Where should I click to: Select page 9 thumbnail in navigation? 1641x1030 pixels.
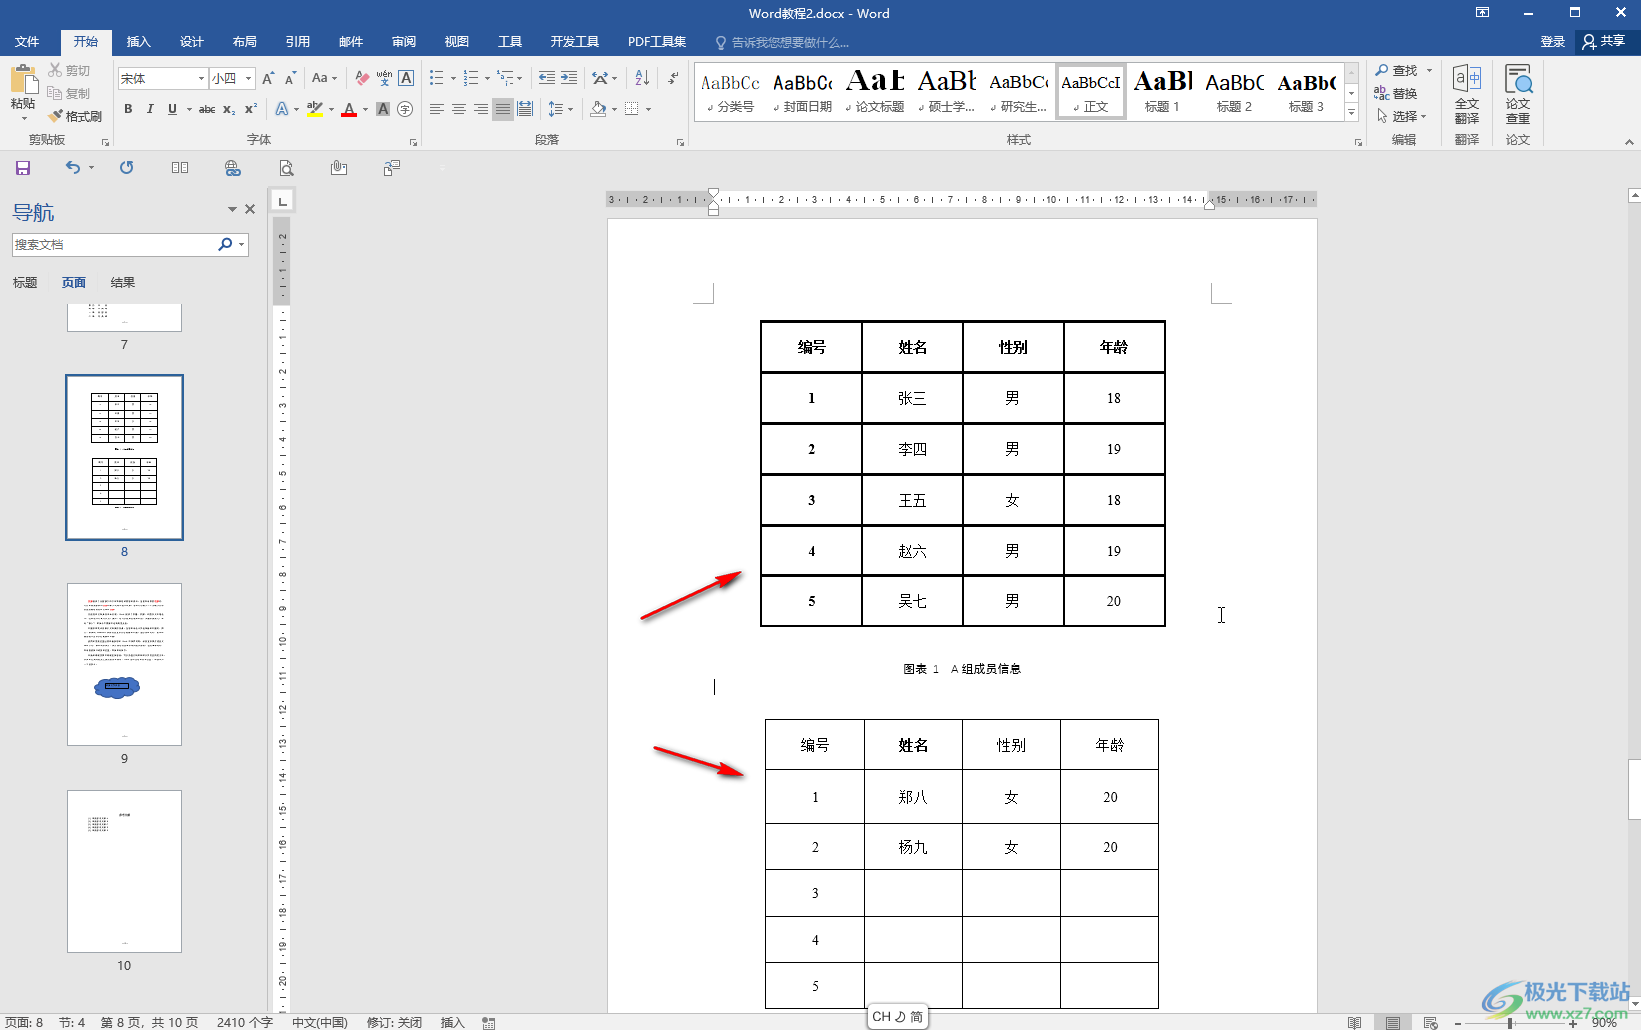(x=124, y=664)
